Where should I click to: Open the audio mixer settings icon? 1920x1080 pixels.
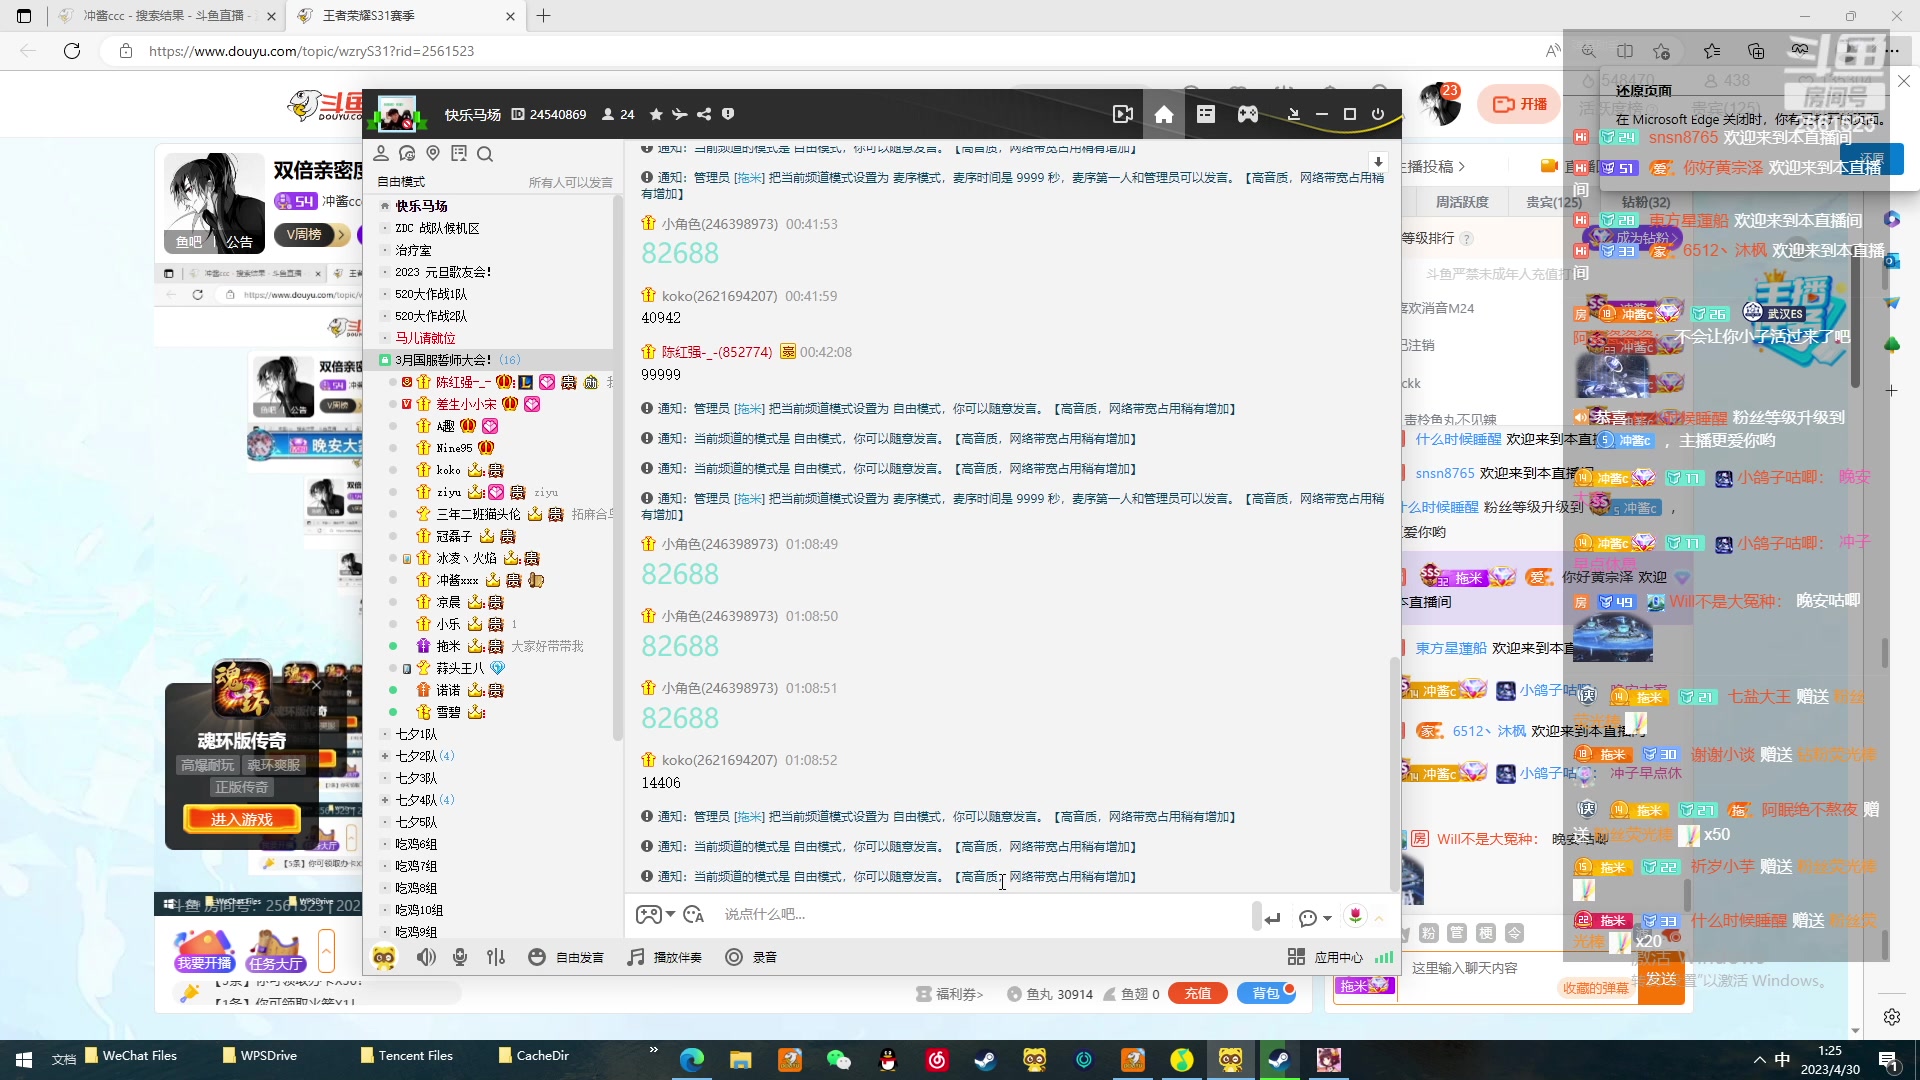coord(496,957)
